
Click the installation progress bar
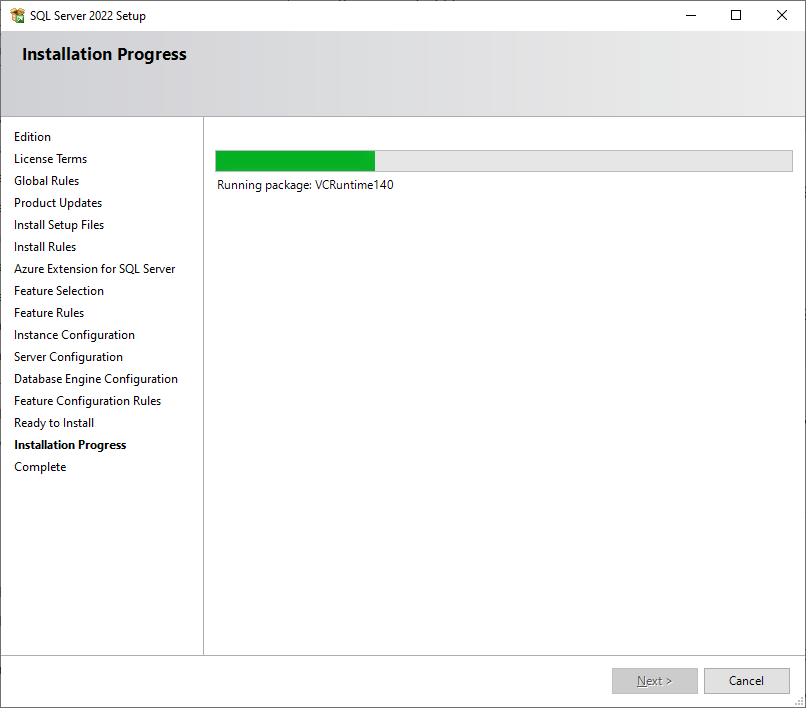[x=503, y=160]
